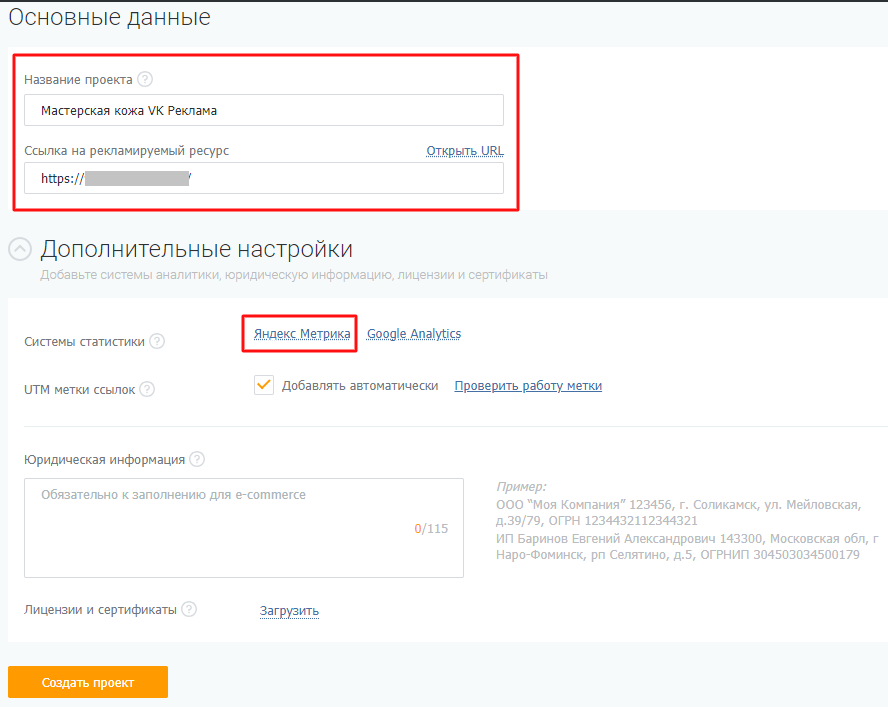This screenshot has height=707, width=888.
Task: Click Открыть URL link
Action: pos(465,151)
